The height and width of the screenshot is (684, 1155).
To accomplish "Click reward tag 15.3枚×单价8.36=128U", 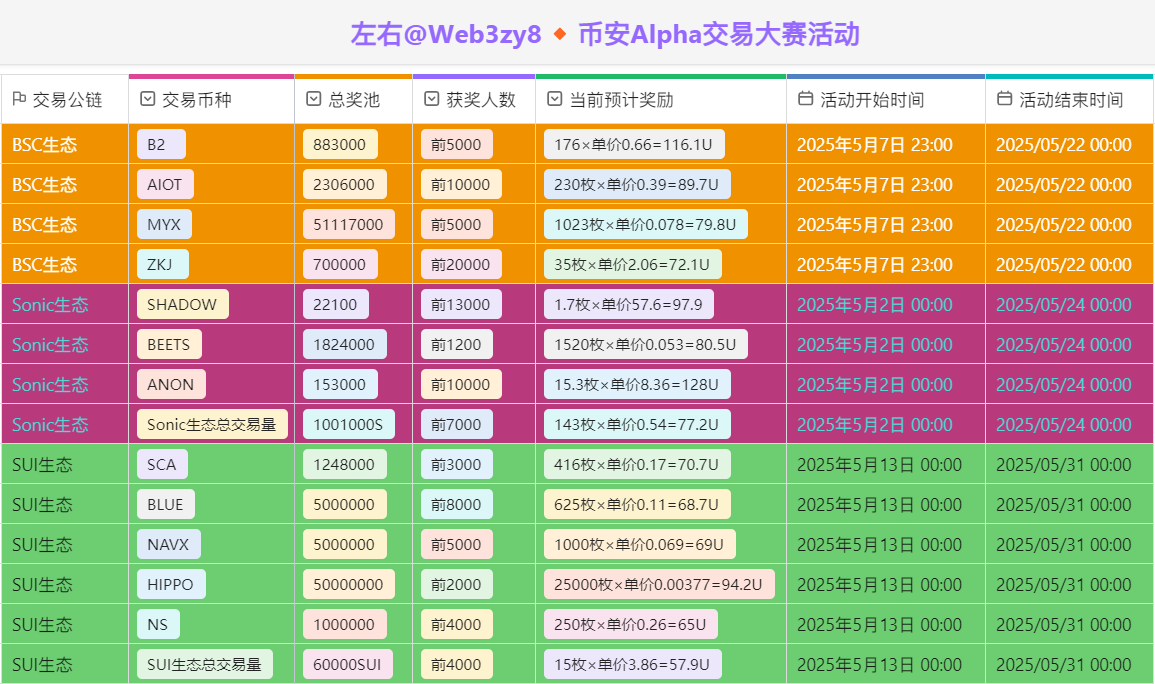I will click(637, 384).
